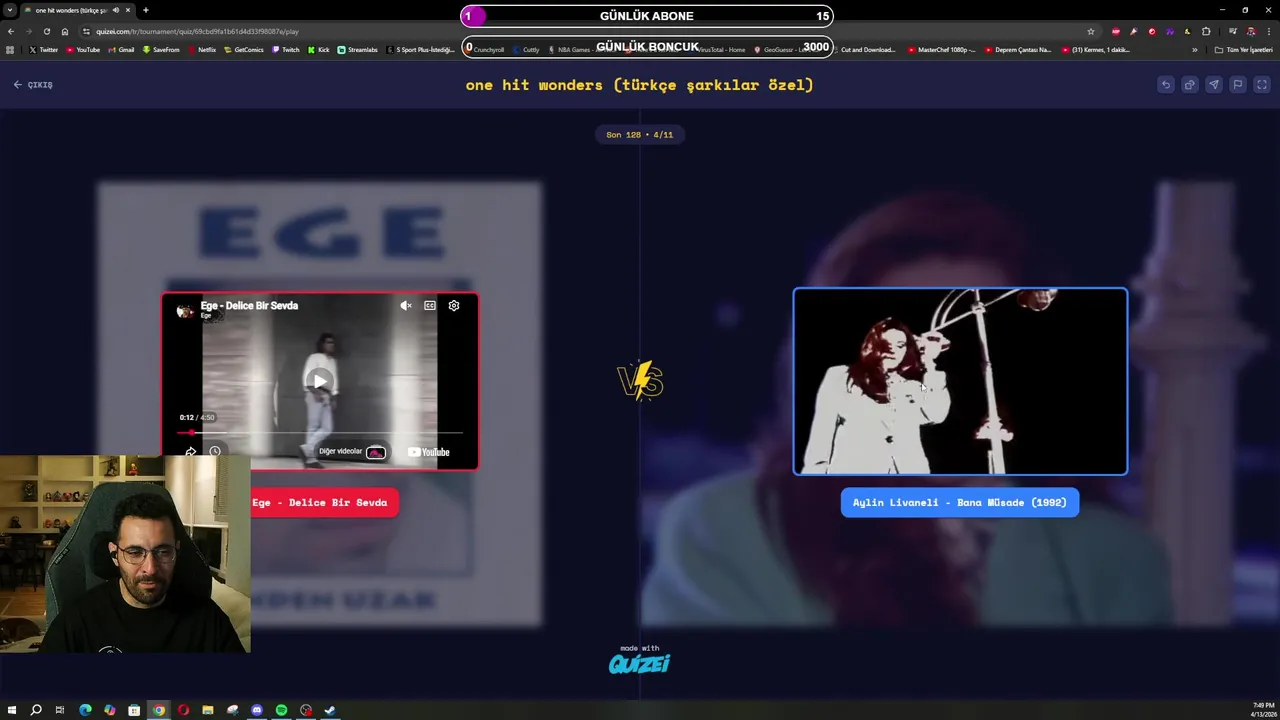Click the paper plane send icon
The height and width of the screenshot is (720, 1280).
[1213, 85]
